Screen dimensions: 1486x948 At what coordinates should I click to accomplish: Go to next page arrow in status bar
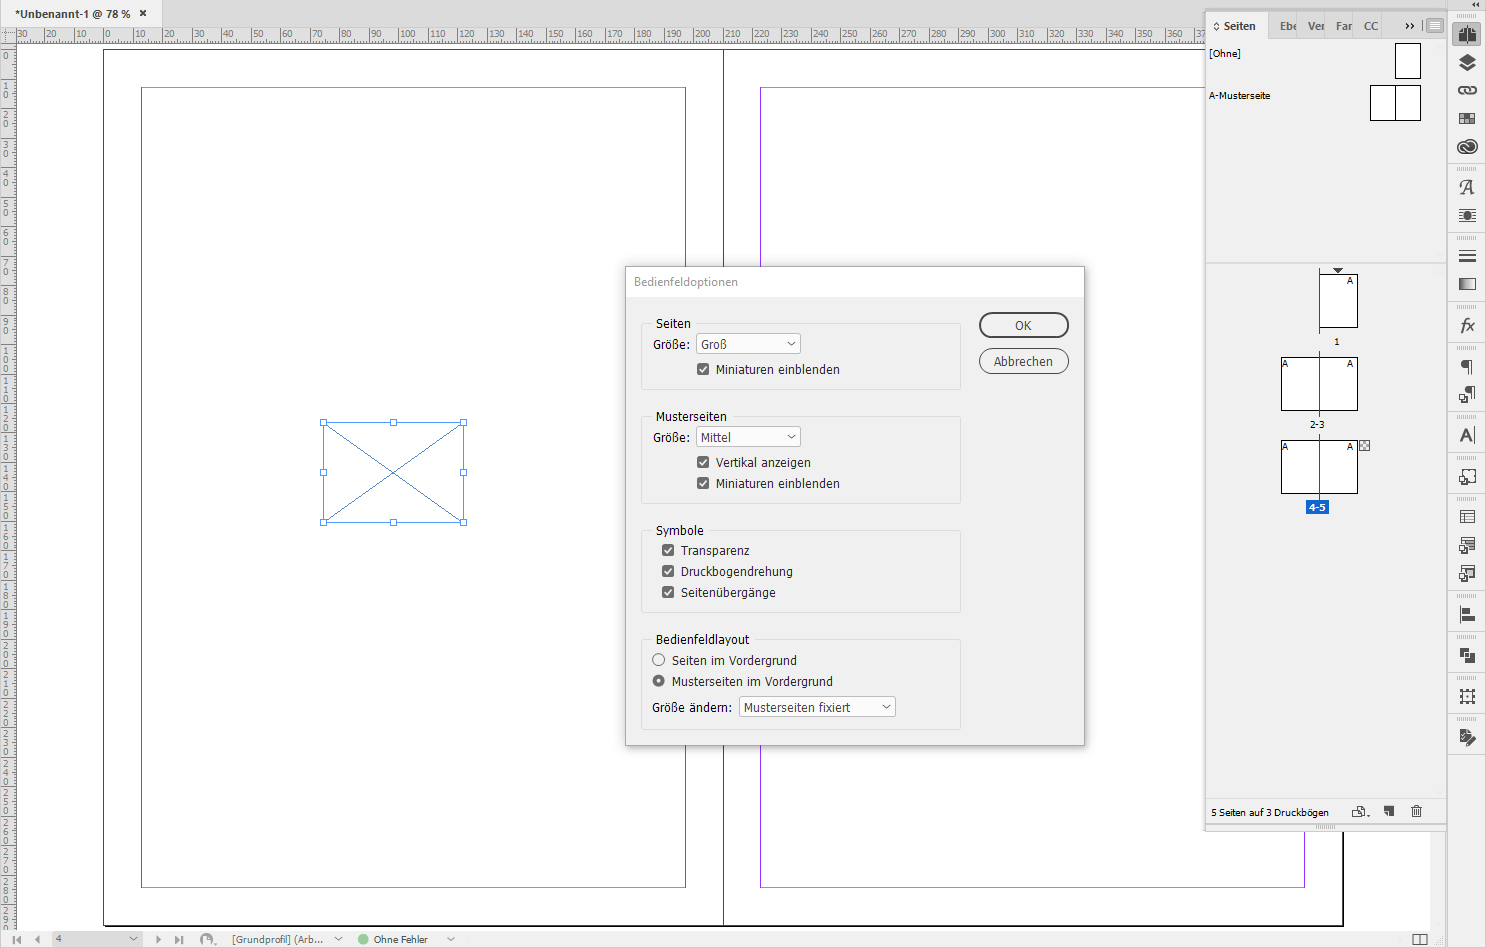coord(158,939)
